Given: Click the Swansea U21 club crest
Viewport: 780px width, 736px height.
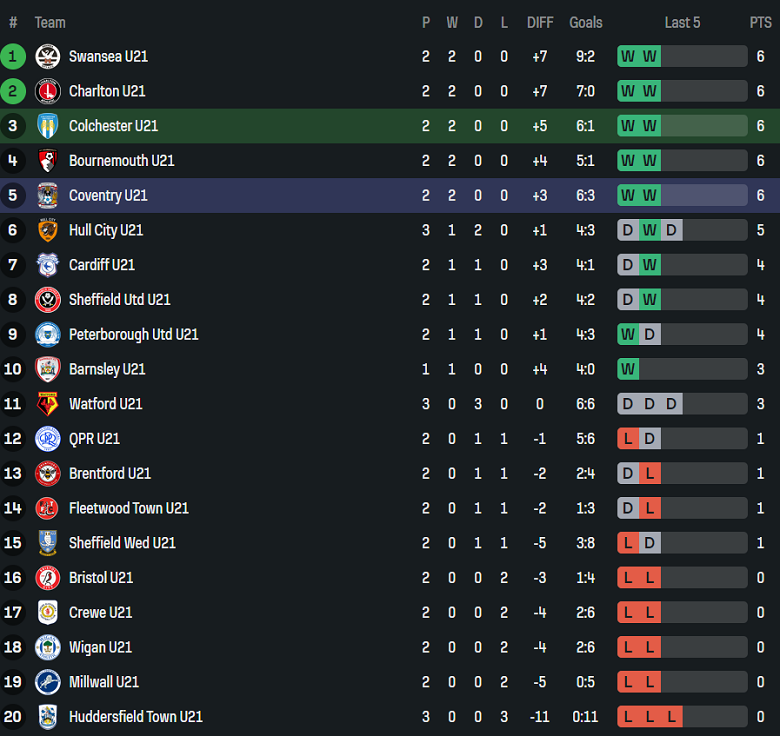Looking at the screenshot, I should (x=47, y=57).
